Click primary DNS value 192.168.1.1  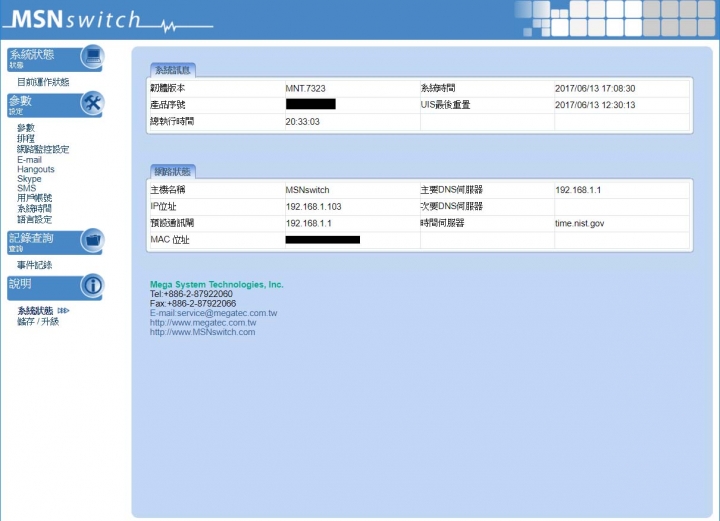pyautogui.click(x=578, y=190)
